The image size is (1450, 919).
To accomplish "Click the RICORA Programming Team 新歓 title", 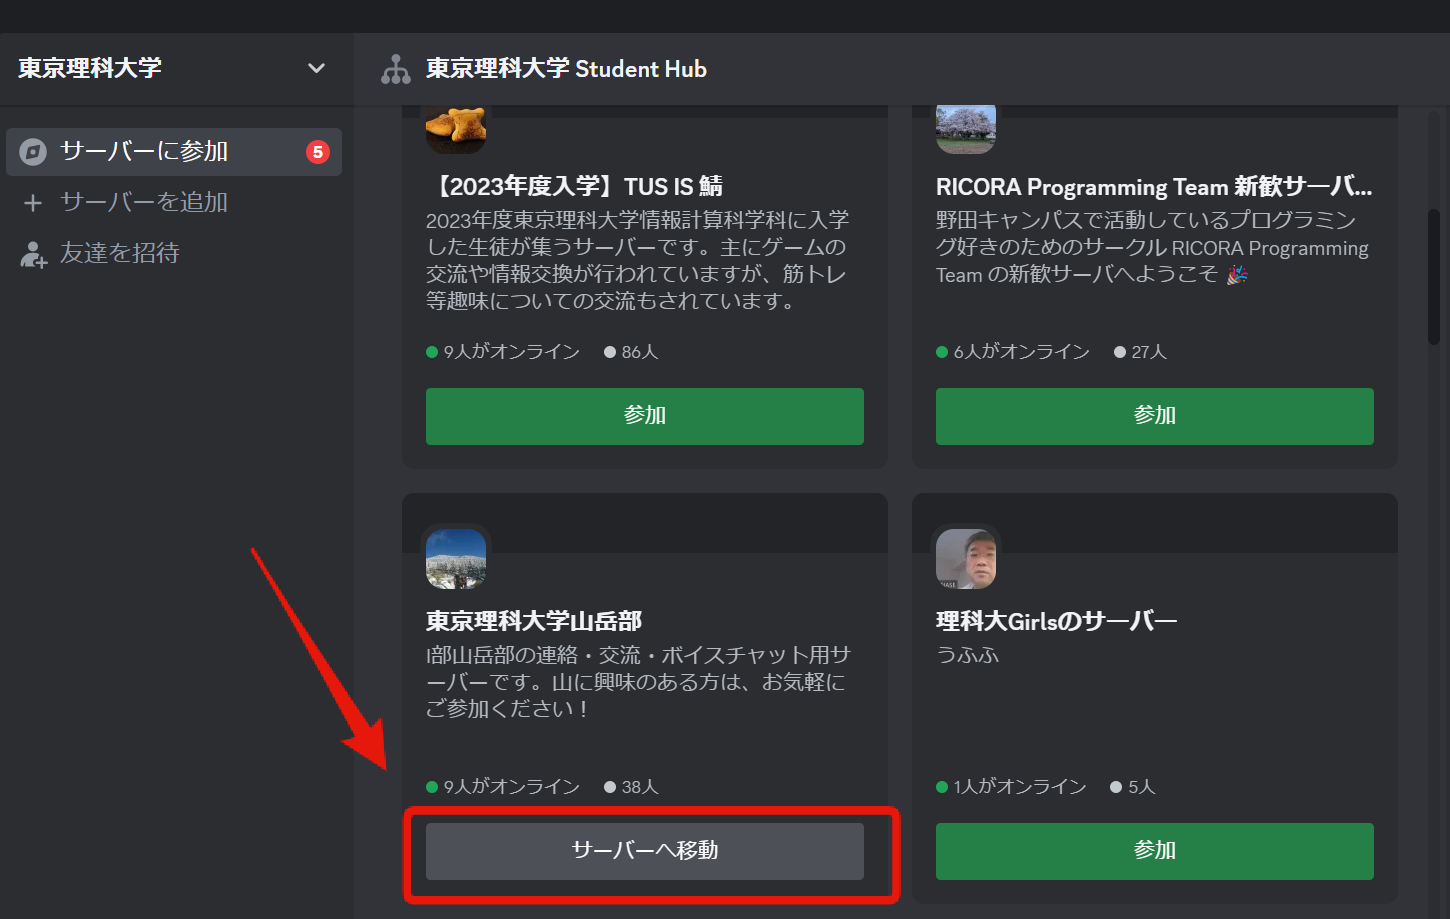I will (x=1154, y=187).
